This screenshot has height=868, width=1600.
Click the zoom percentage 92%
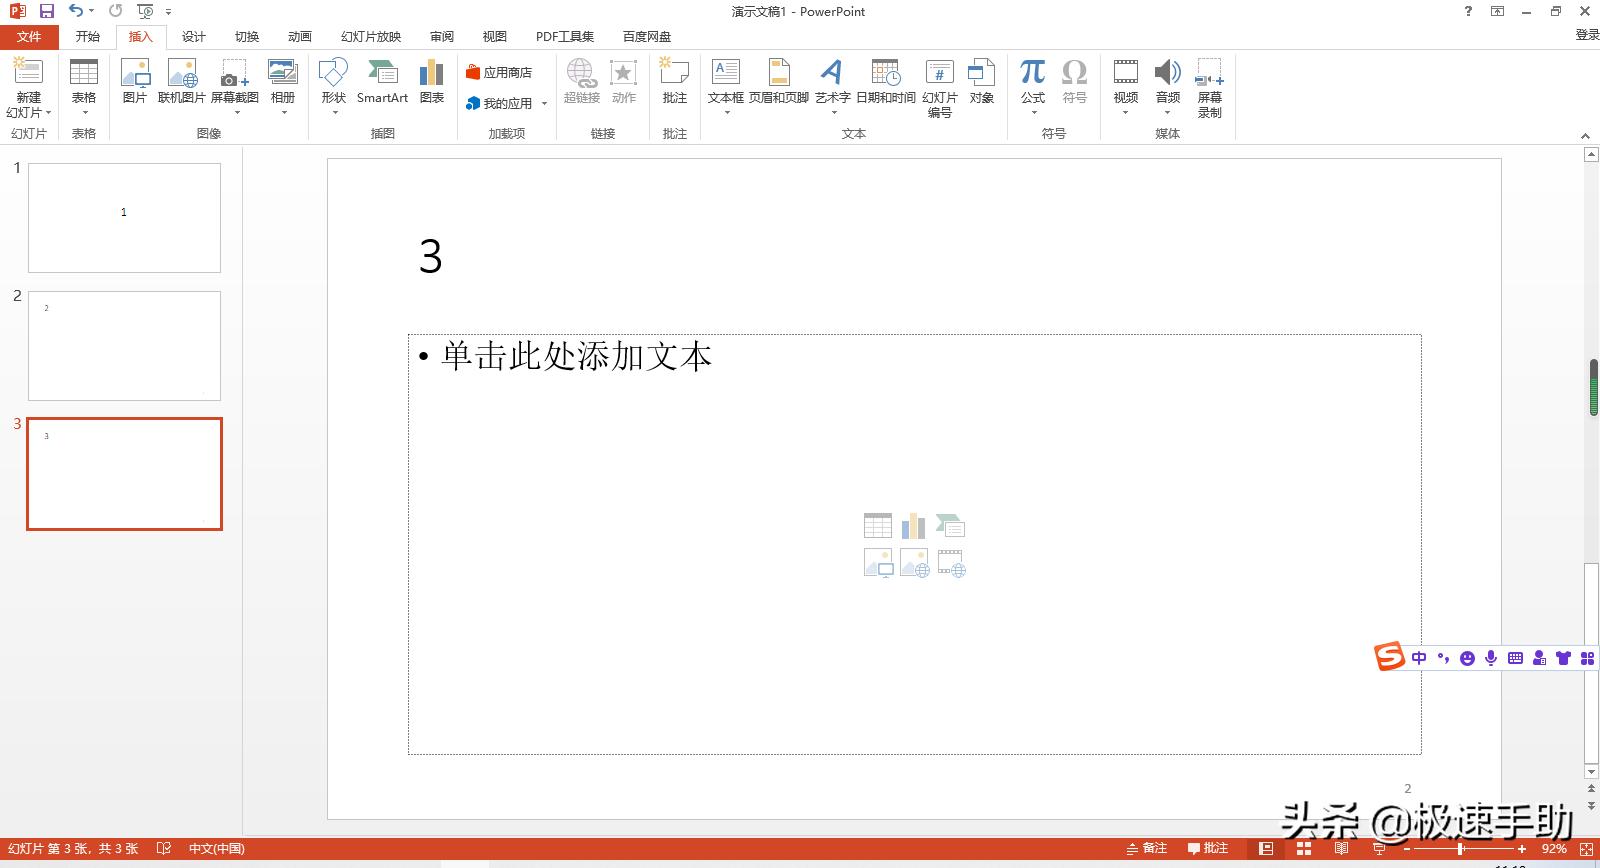[1554, 849]
